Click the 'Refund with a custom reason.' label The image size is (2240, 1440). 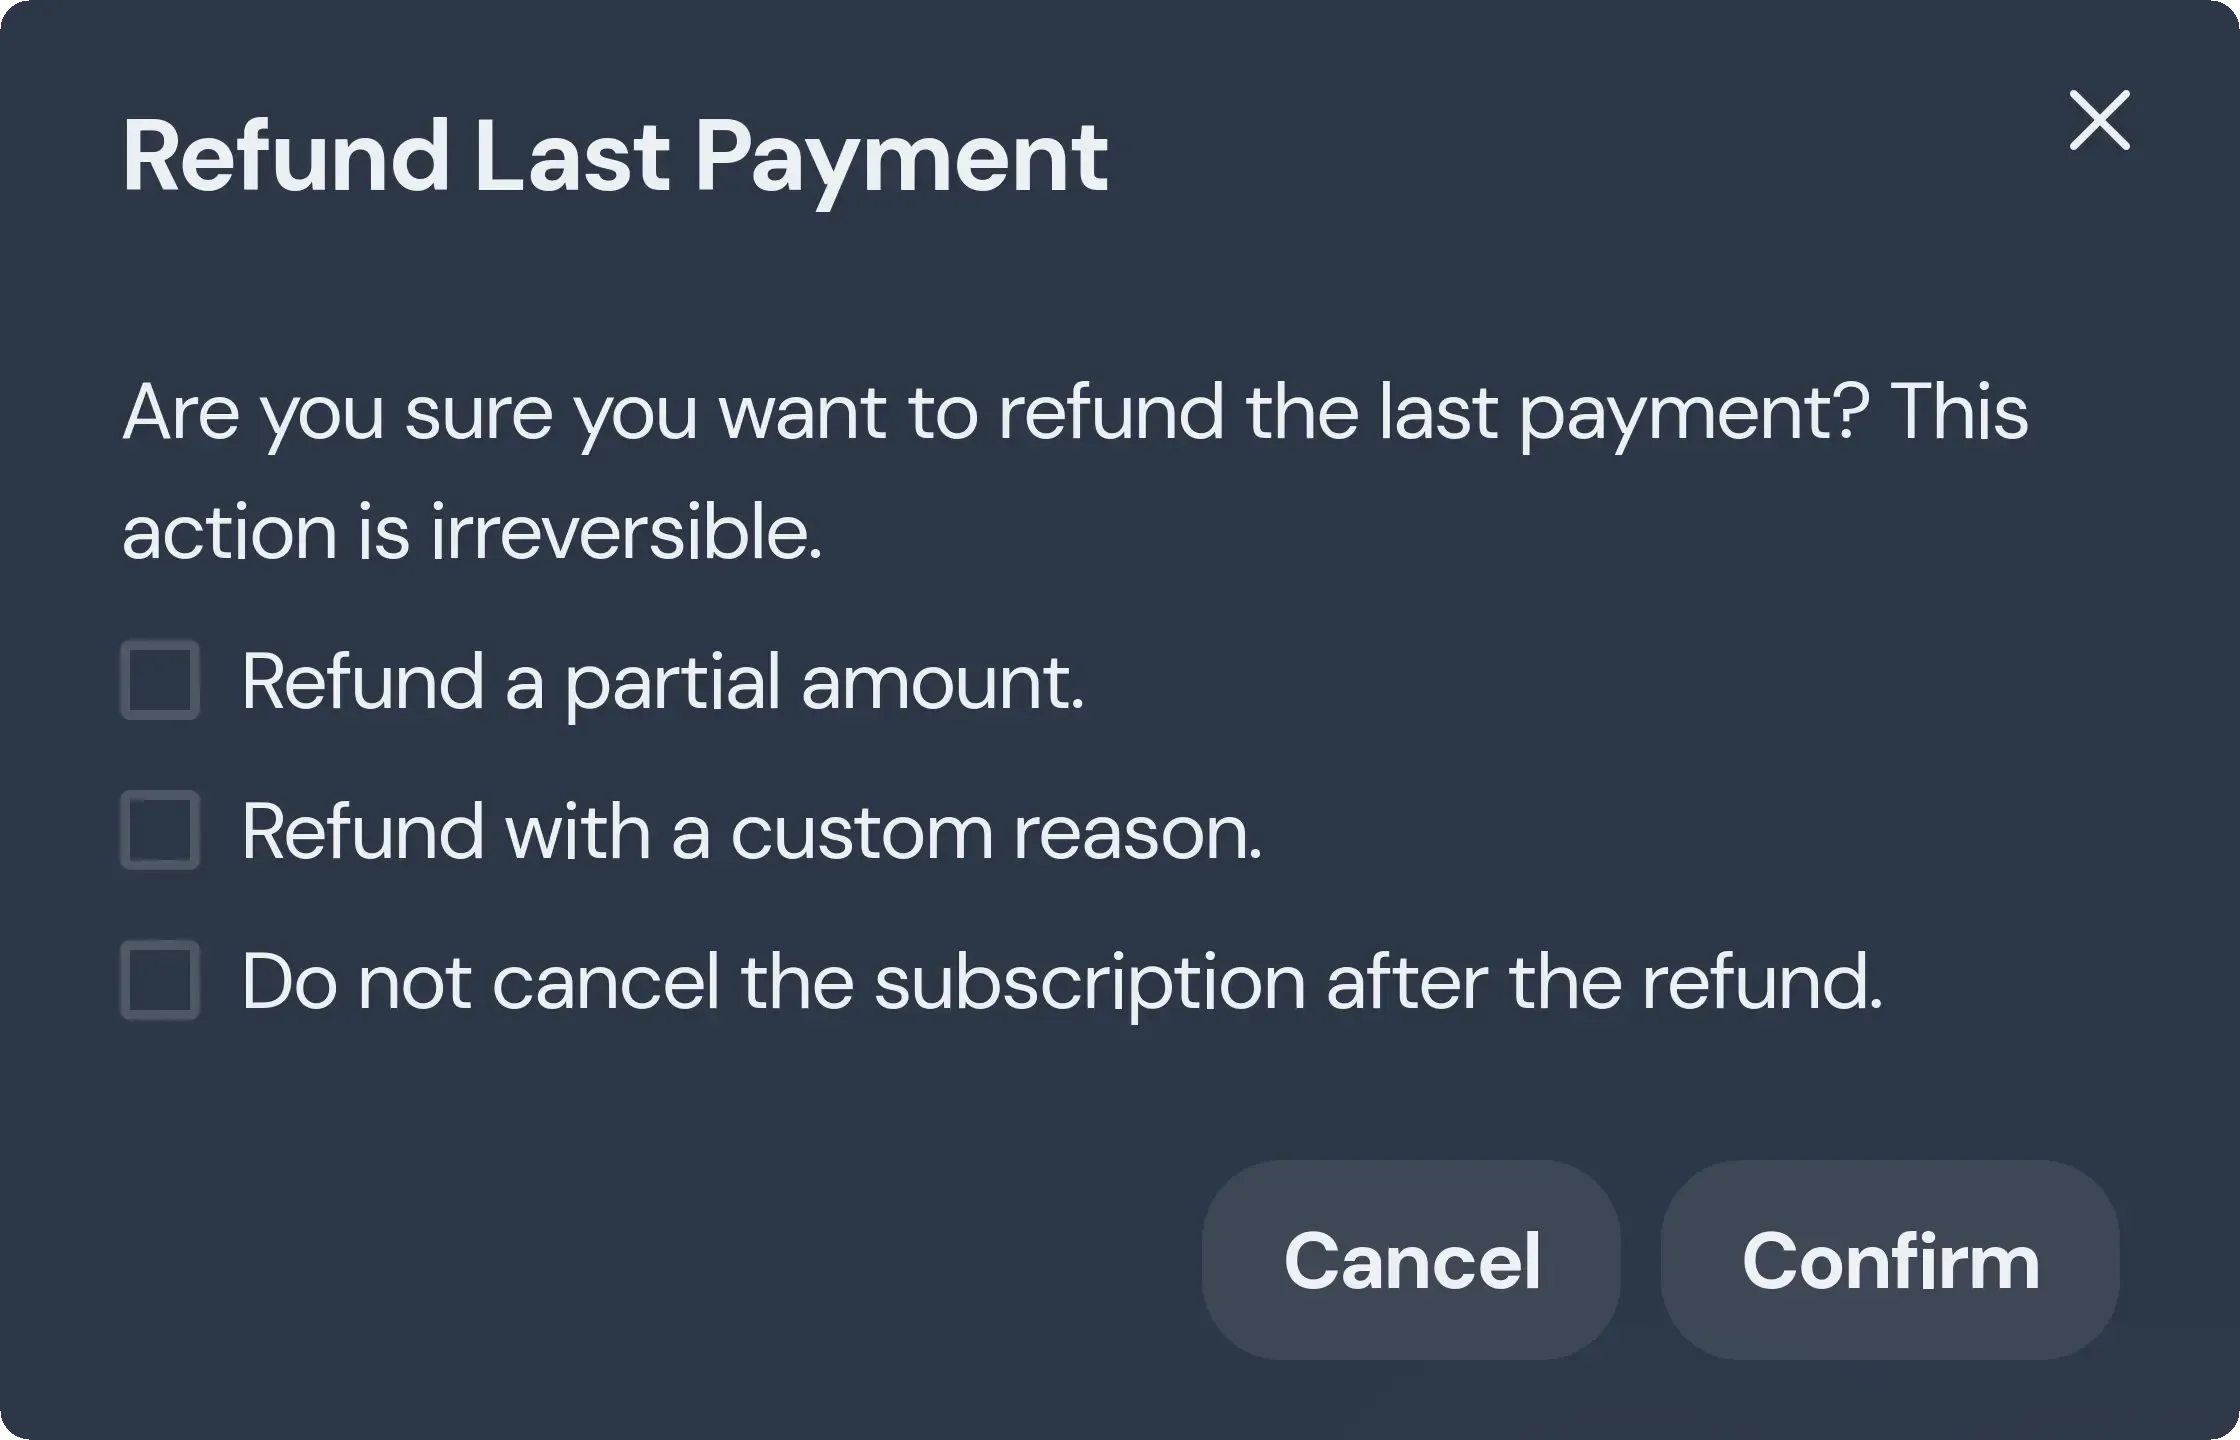point(752,832)
